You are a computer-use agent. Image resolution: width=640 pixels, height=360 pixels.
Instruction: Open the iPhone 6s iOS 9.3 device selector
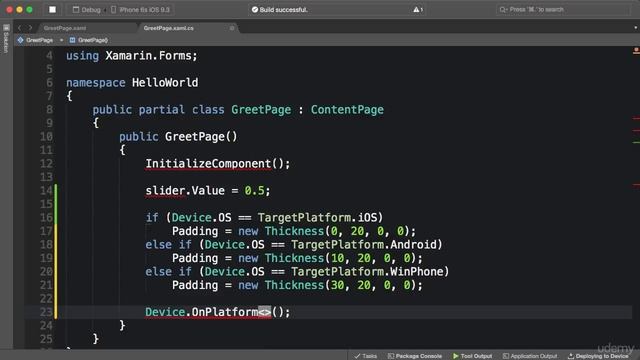[x=140, y=10]
